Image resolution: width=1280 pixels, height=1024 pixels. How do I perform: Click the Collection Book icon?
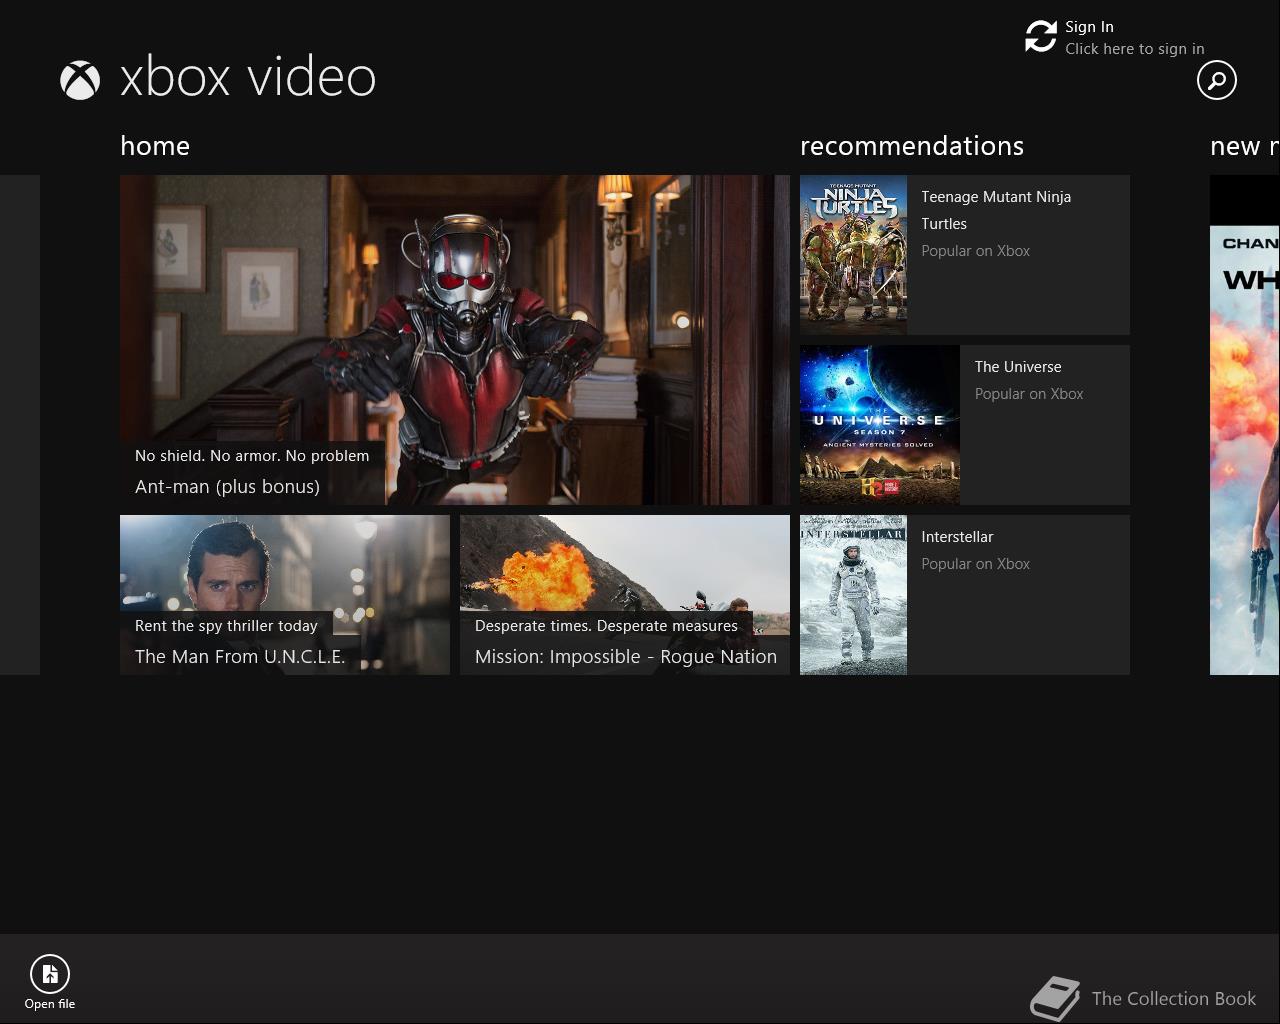(1056, 998)
